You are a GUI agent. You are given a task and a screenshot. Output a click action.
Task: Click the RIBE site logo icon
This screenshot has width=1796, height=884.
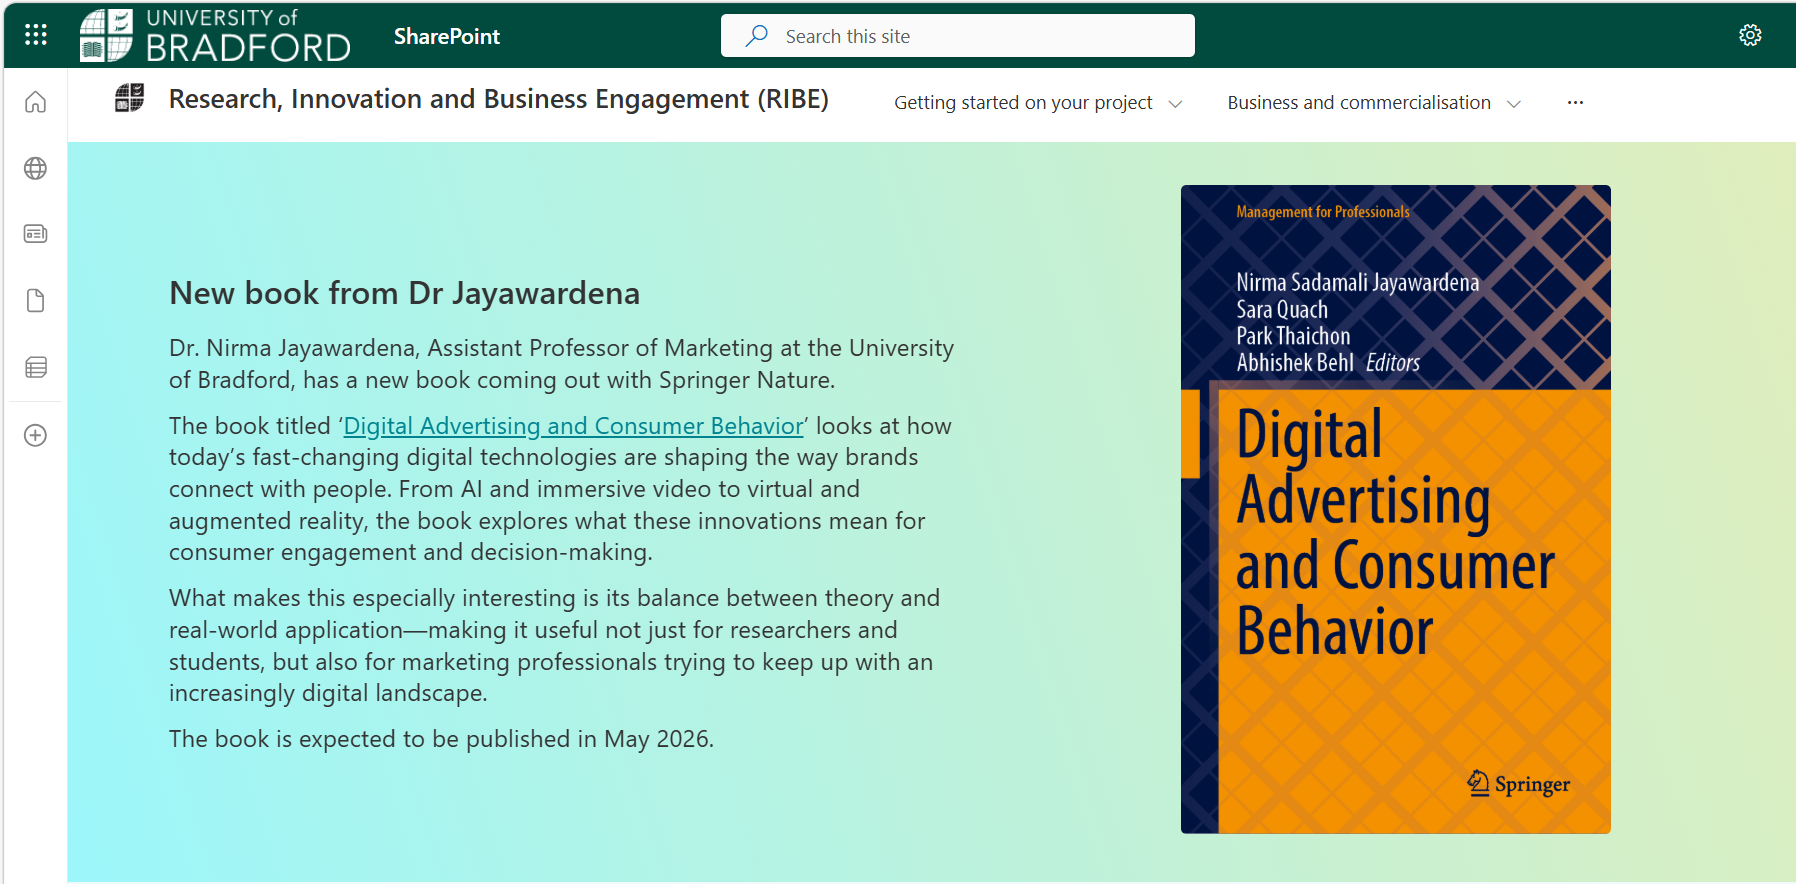[129, 98]
